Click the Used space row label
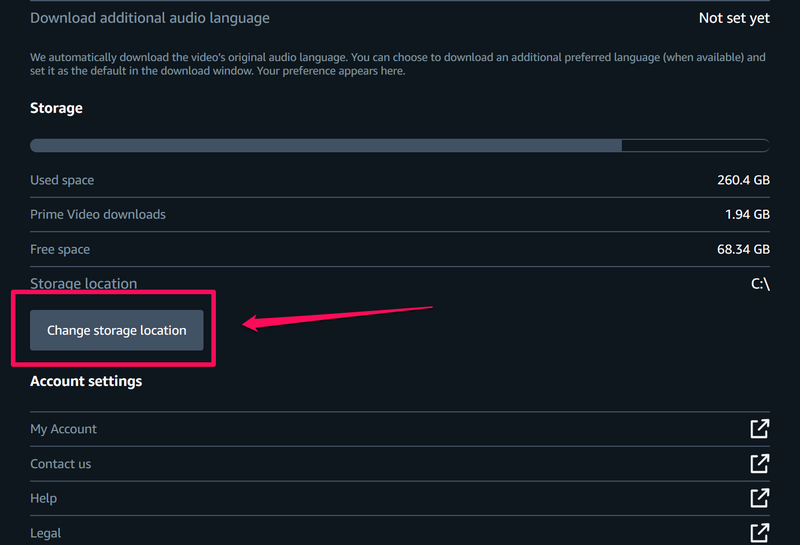The image size is (800, 545). [x=62, y=180]
